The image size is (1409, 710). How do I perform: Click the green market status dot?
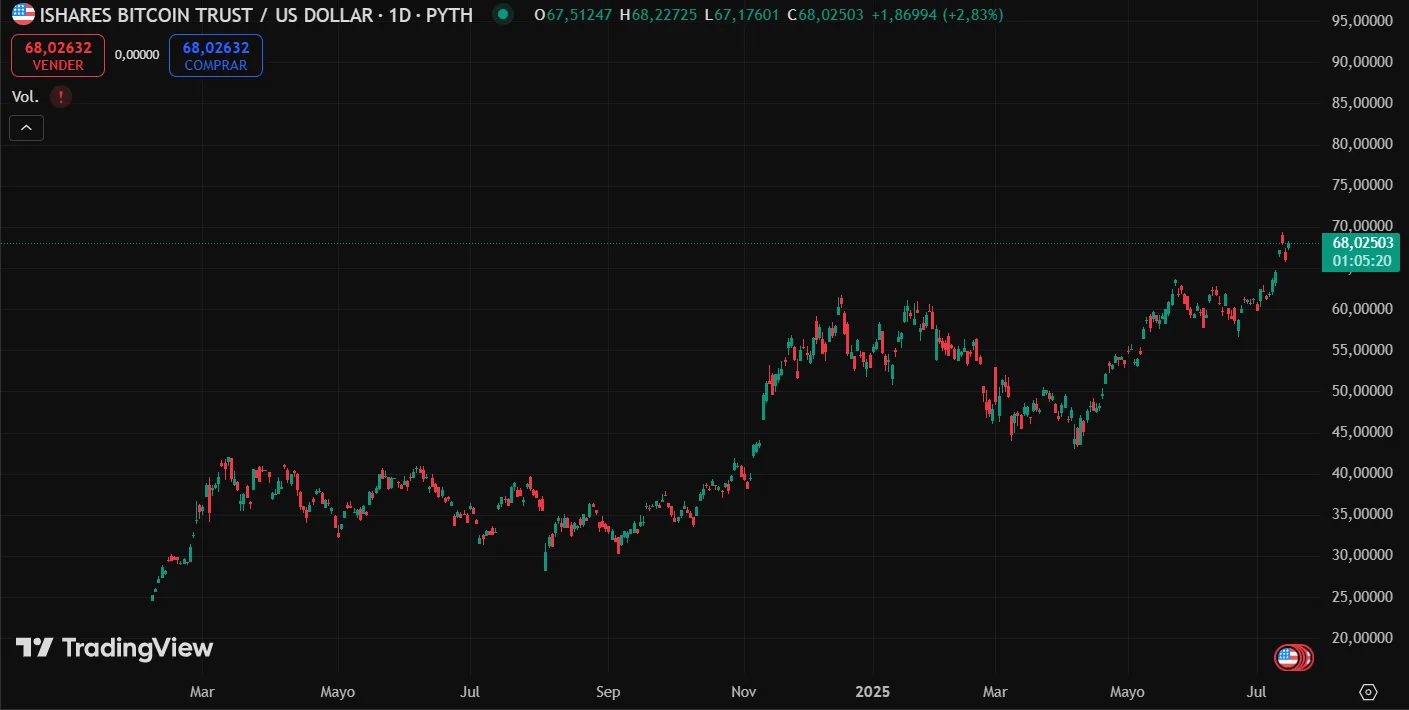502,15
